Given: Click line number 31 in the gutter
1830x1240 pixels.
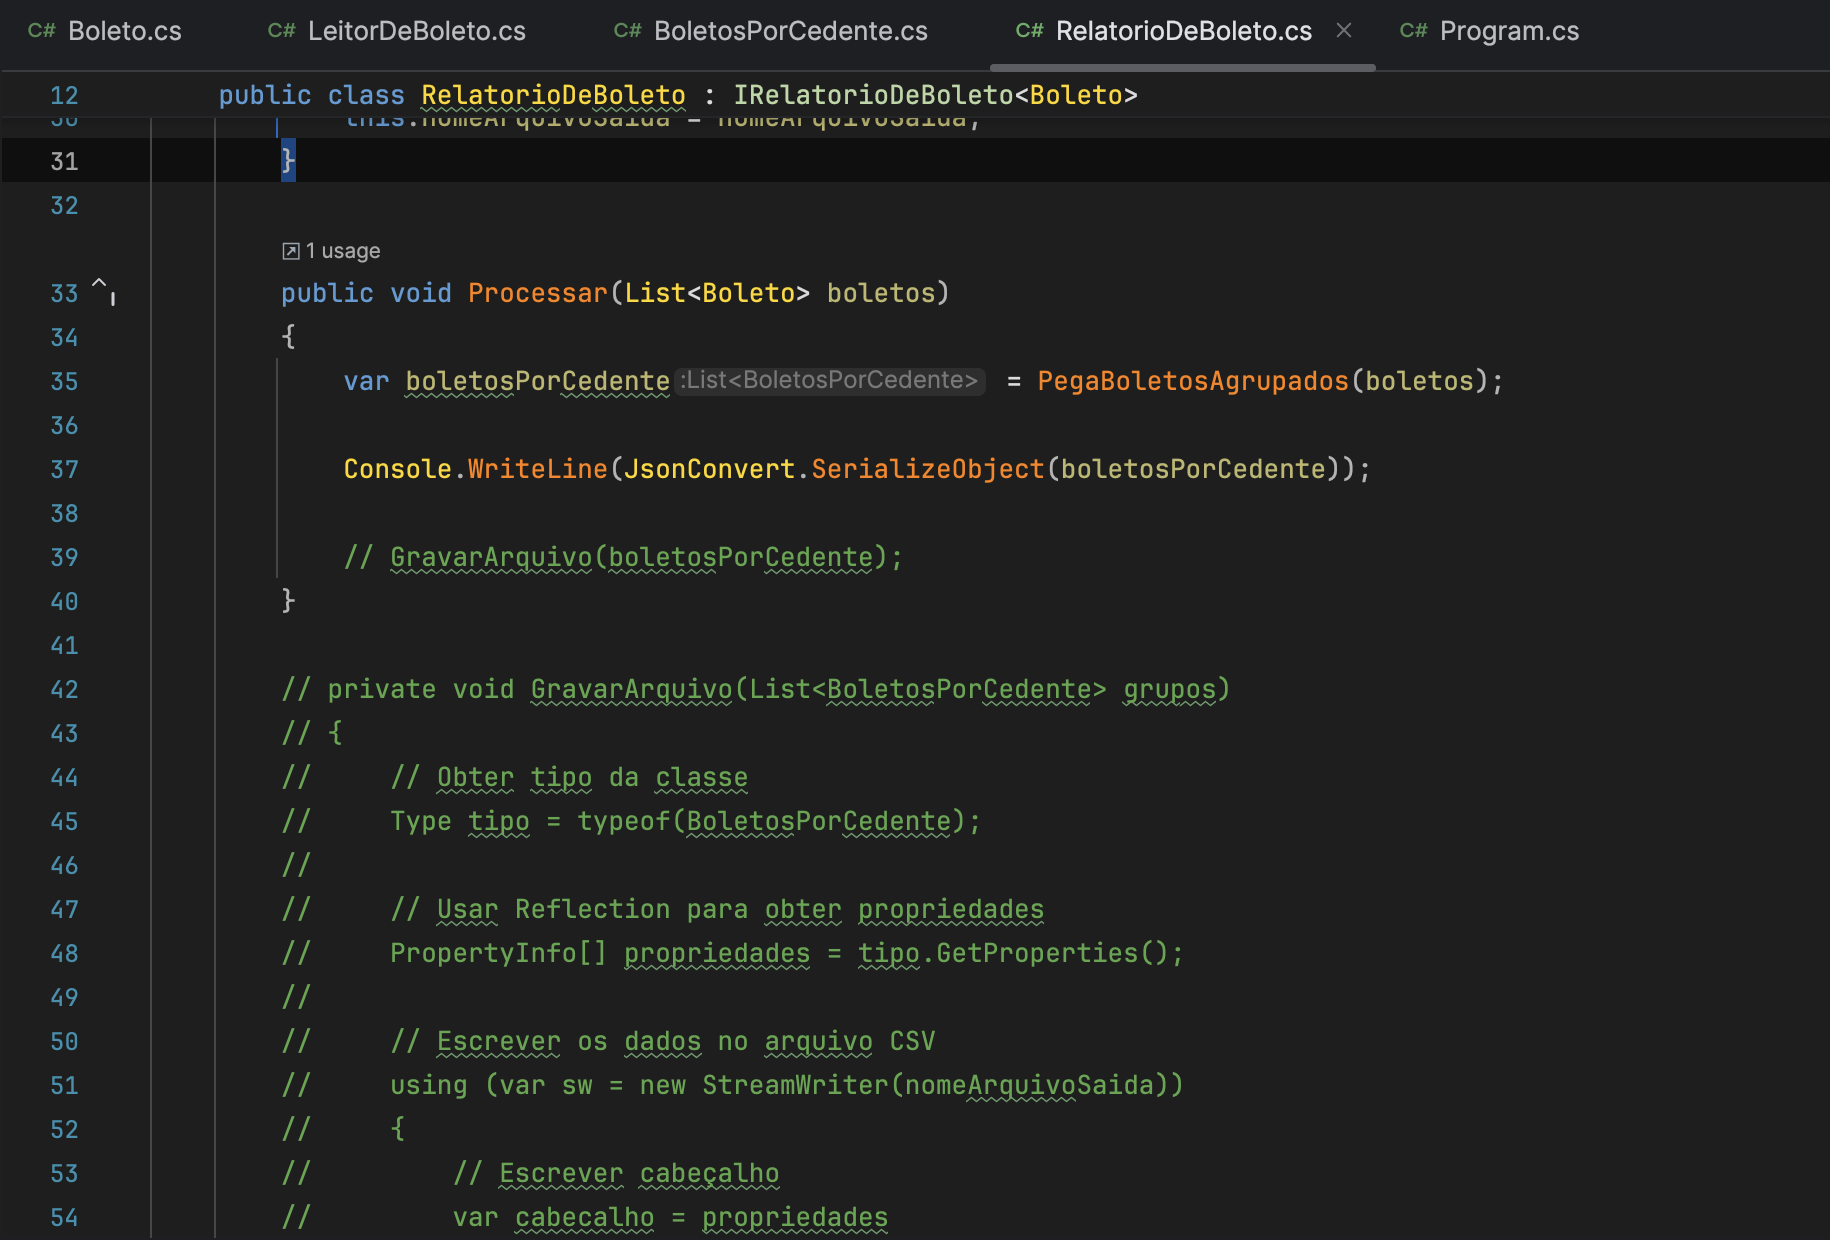Looking at the screenshot, I should (x=64, y=161).
